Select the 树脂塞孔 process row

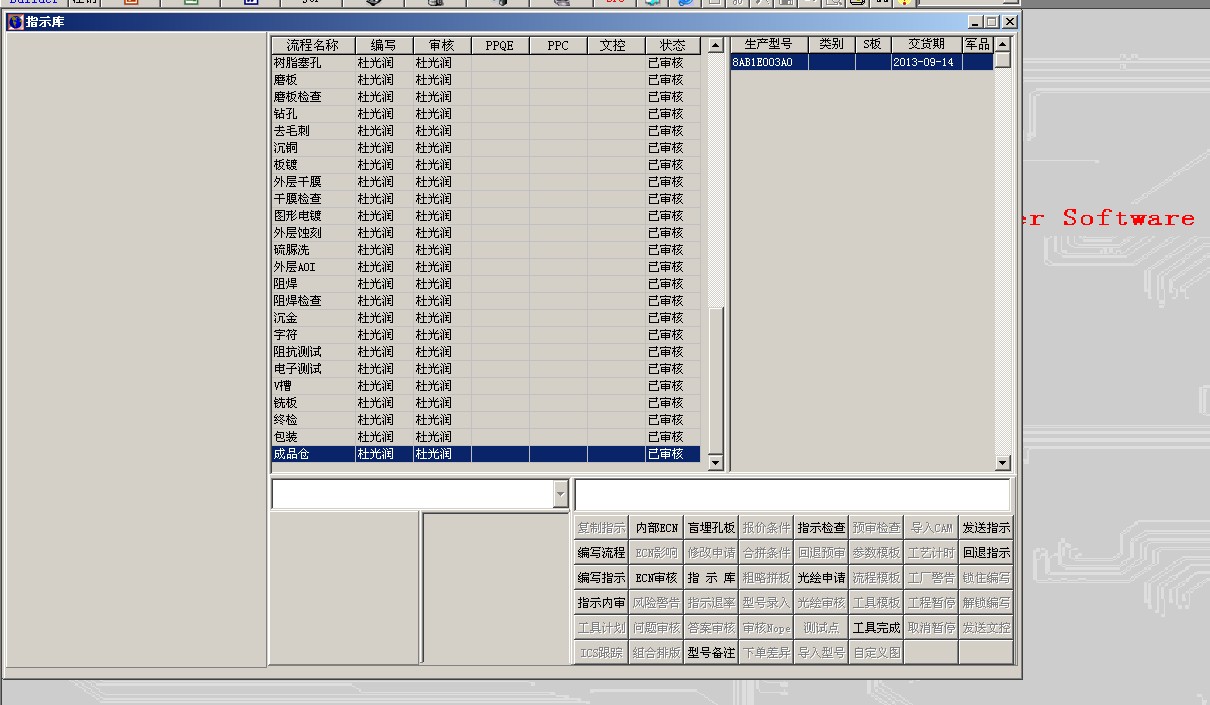tap(486, 63)
